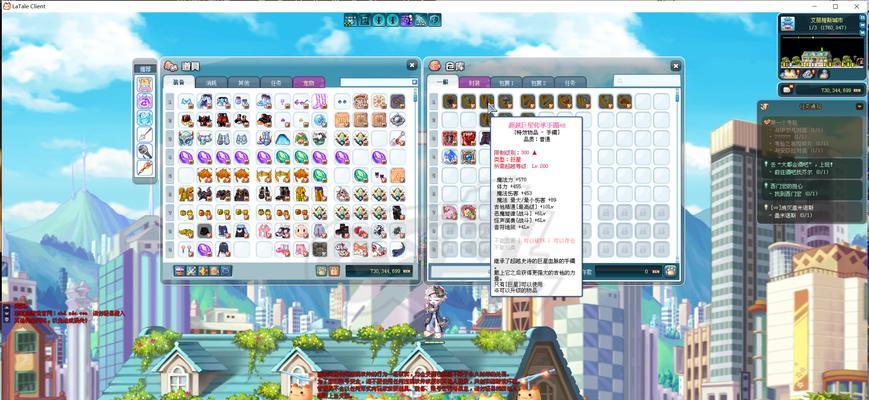This screenshot has width=869, height=400.
Task: Click the quest notification panel header icon
Action: pyautogui.click(x=765, y=106)
